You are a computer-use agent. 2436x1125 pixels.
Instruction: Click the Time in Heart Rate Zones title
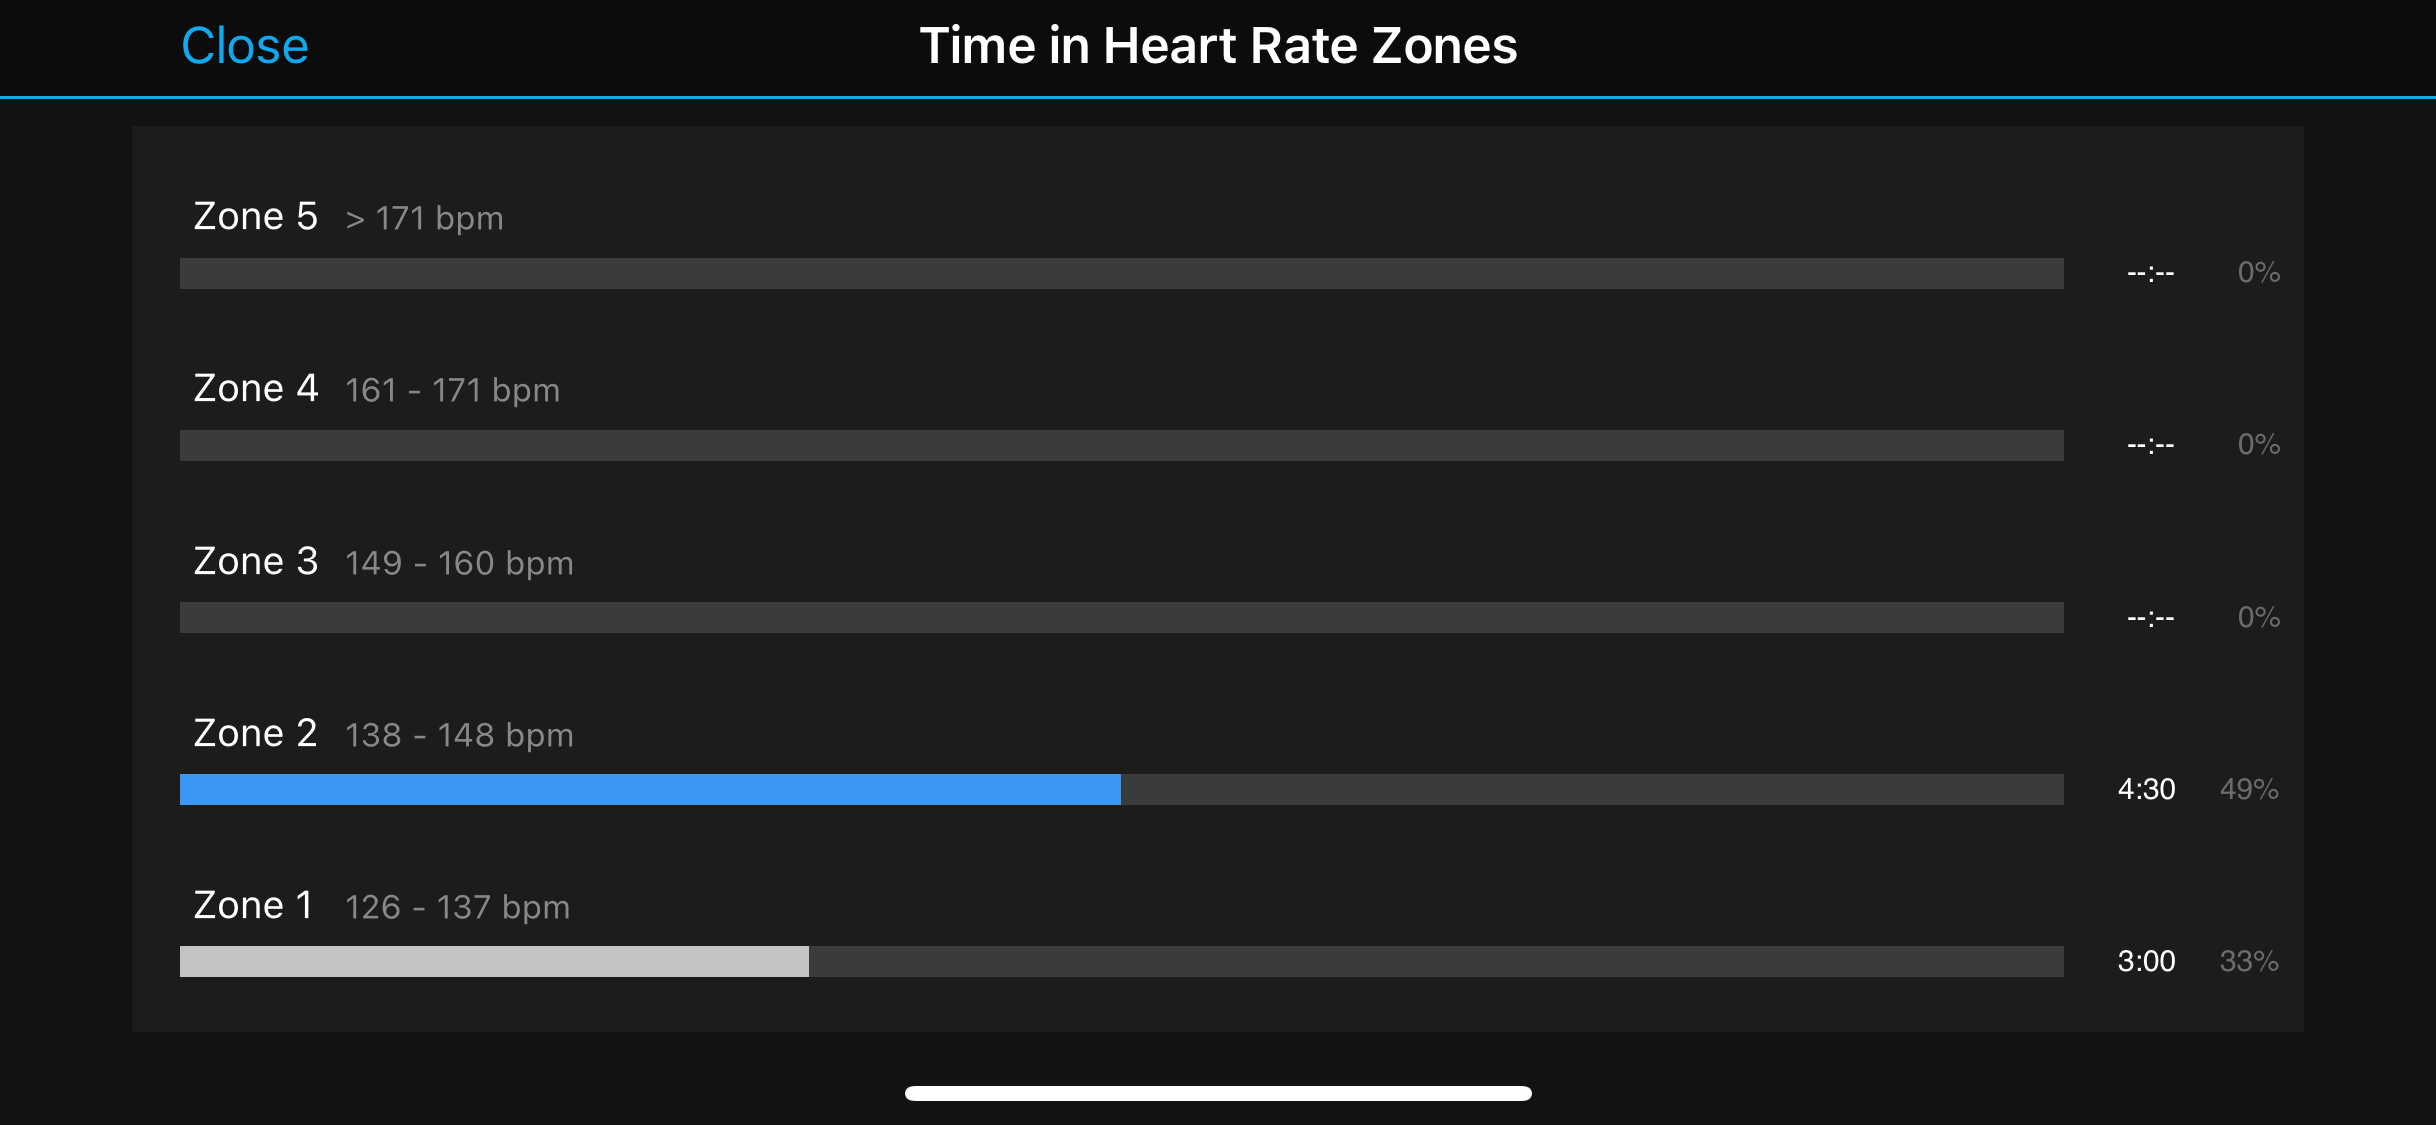pos(1218,46)
